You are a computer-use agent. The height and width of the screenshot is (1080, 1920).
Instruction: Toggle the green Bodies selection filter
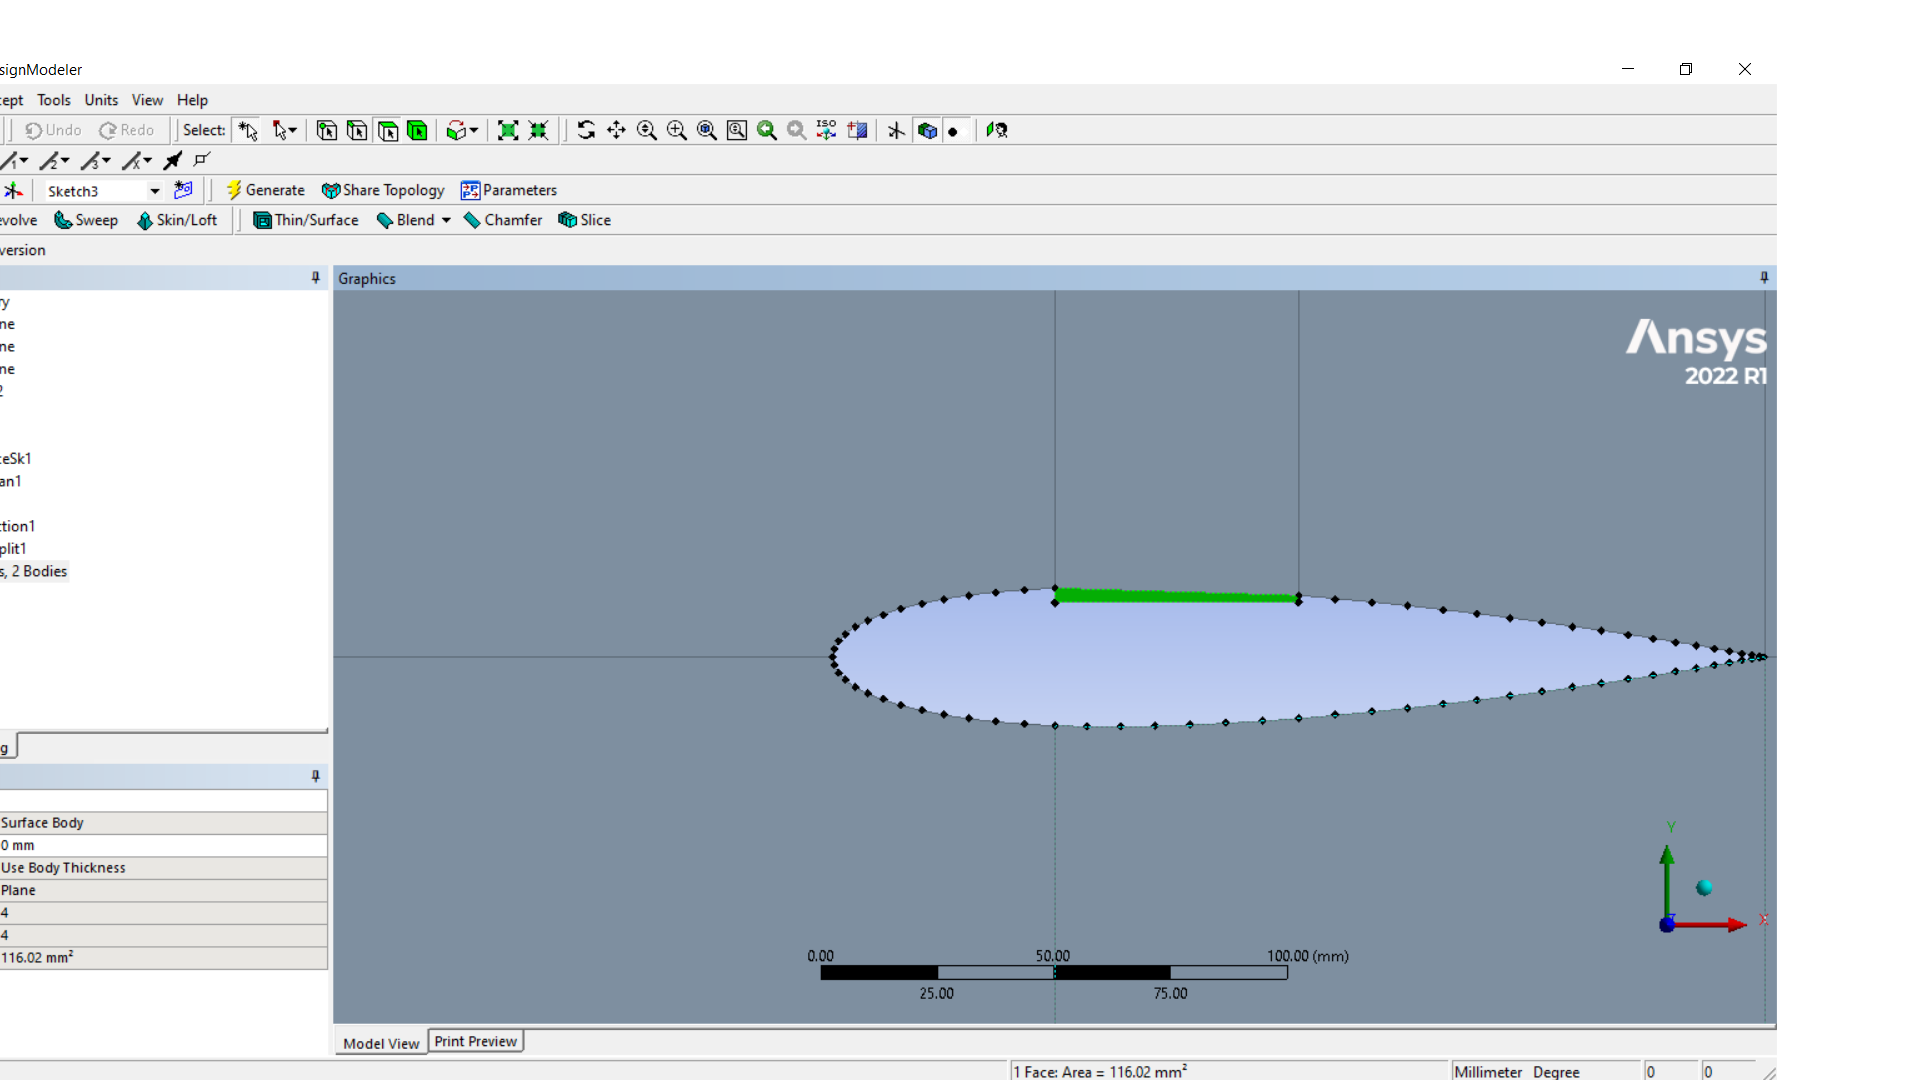418,130
